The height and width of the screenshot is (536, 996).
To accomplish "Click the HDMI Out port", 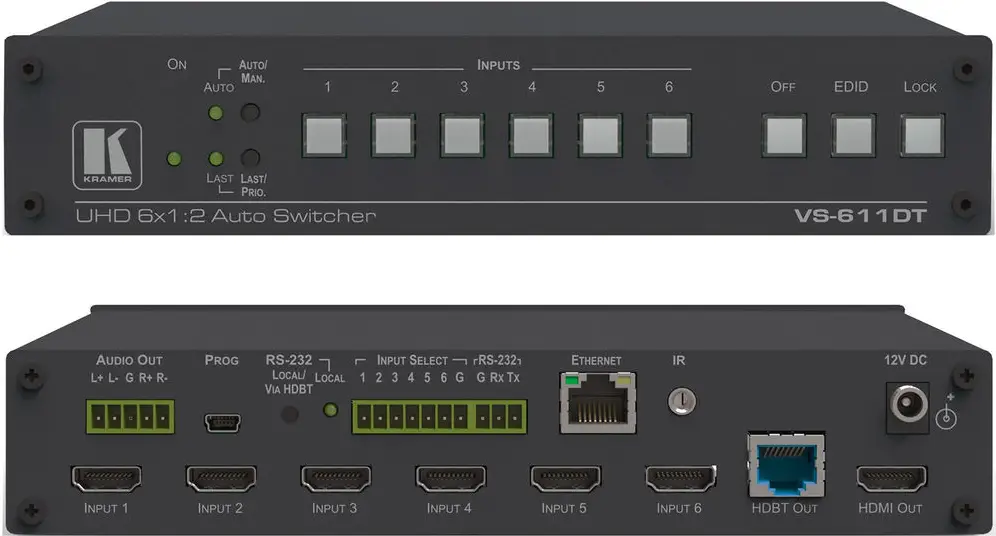I will [x=891, y=479].
